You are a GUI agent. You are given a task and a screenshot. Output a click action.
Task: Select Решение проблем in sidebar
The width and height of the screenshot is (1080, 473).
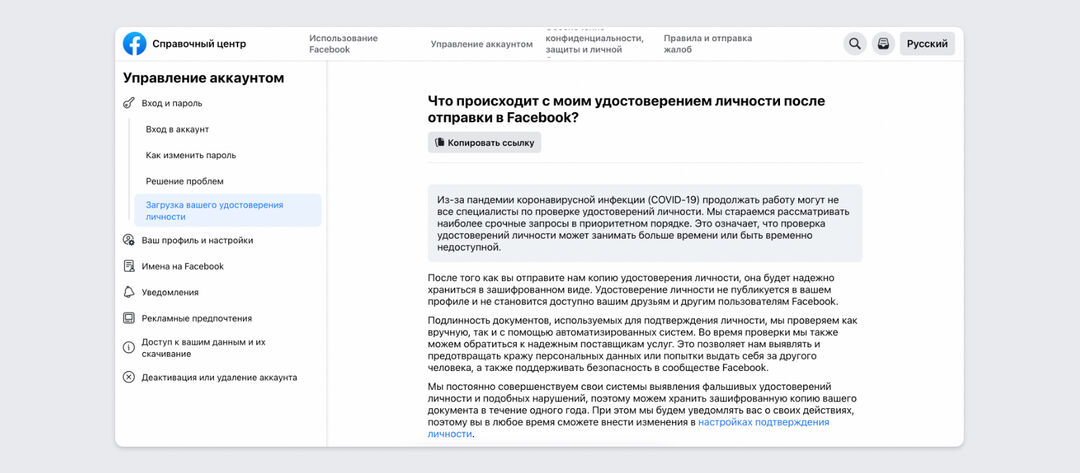(185, 181)
